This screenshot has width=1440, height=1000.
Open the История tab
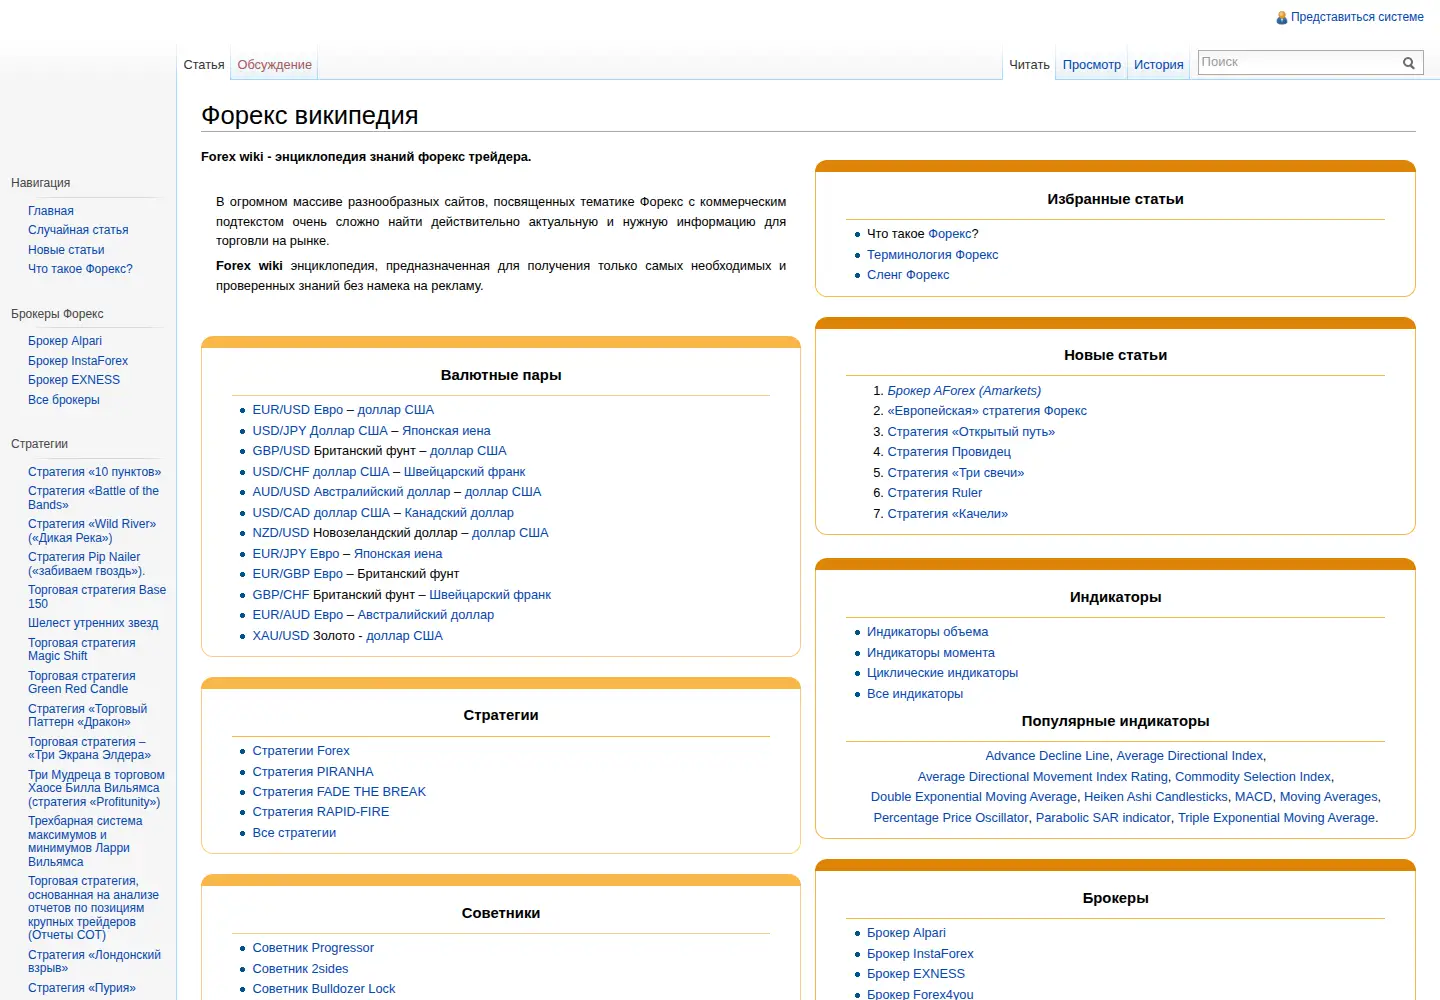click(1159, 65)
